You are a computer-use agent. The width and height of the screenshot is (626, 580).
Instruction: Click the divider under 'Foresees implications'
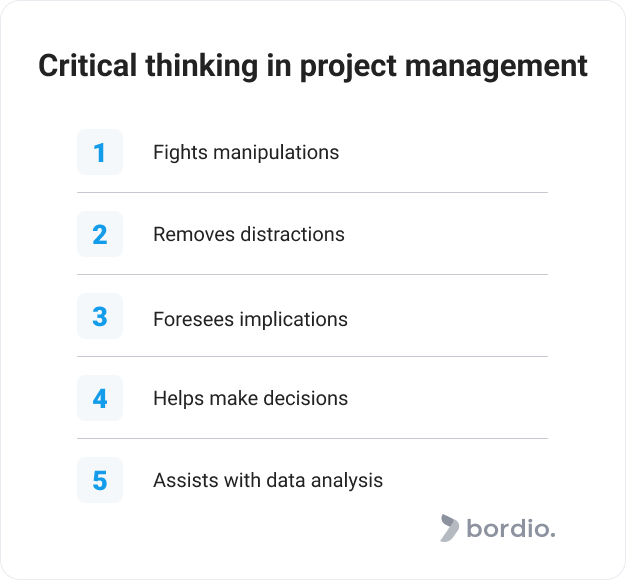point(312,356)
